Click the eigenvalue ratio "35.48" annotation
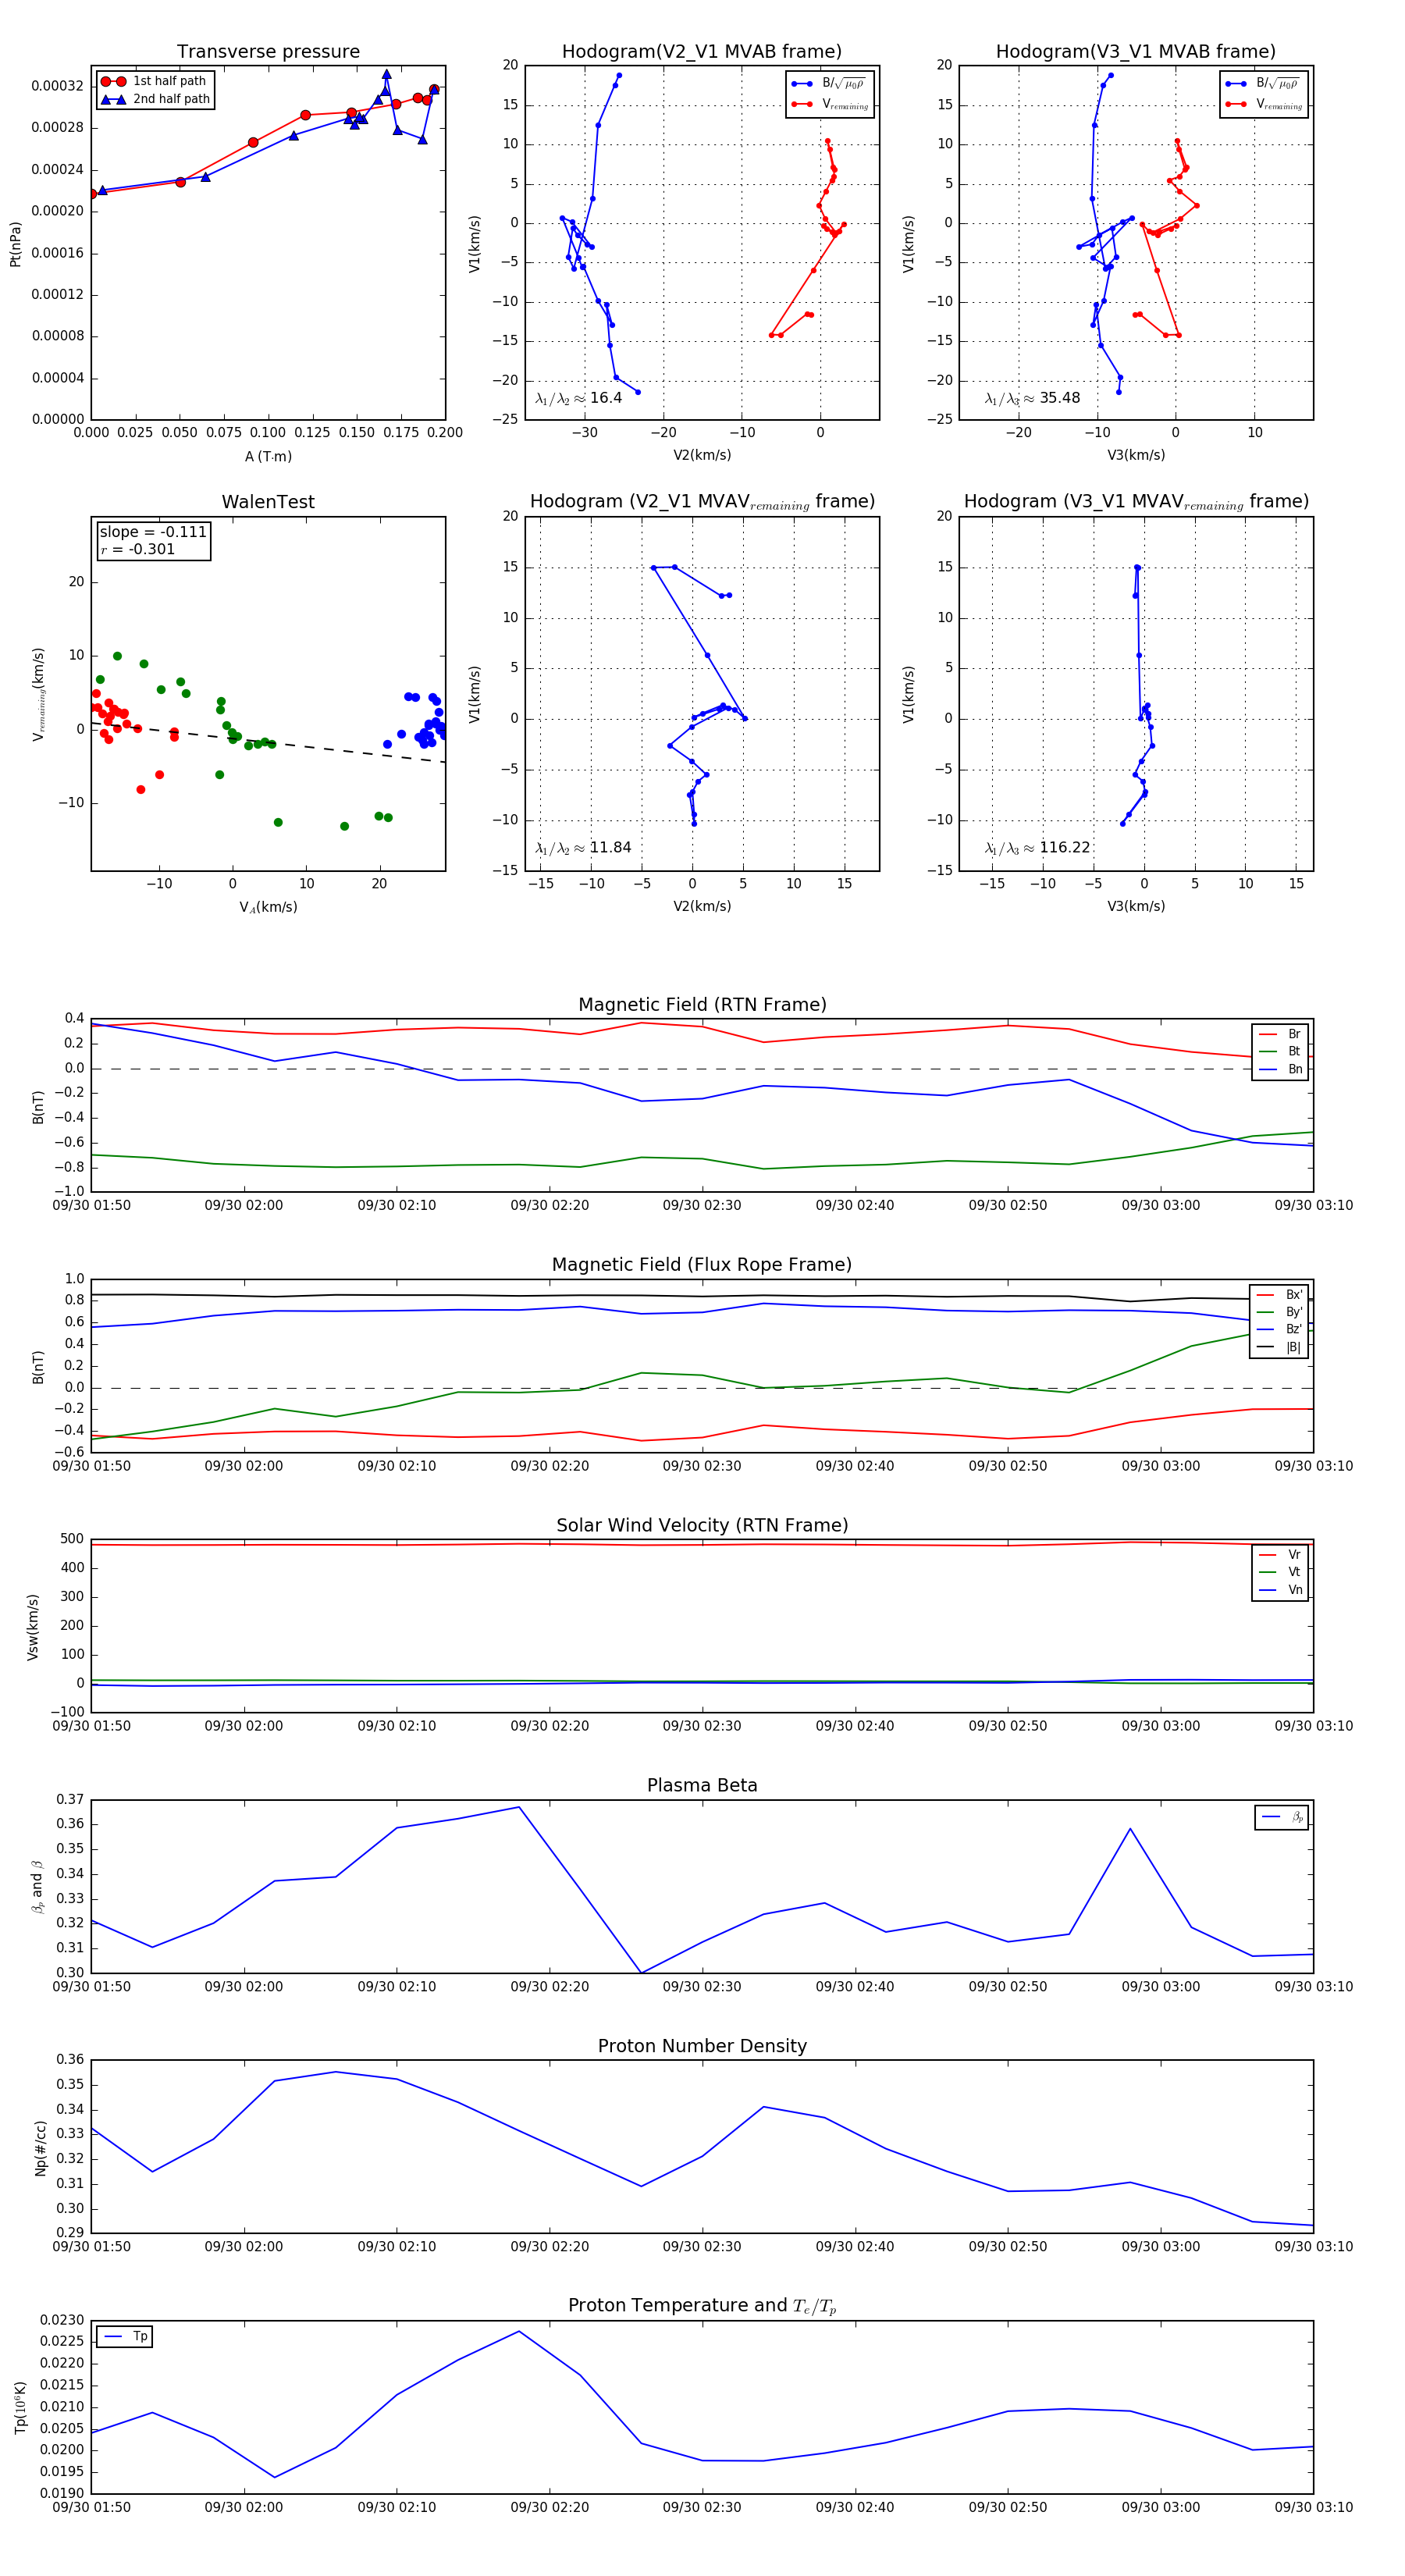The image size is (1405, 2576). click(x=1032, y=398)
